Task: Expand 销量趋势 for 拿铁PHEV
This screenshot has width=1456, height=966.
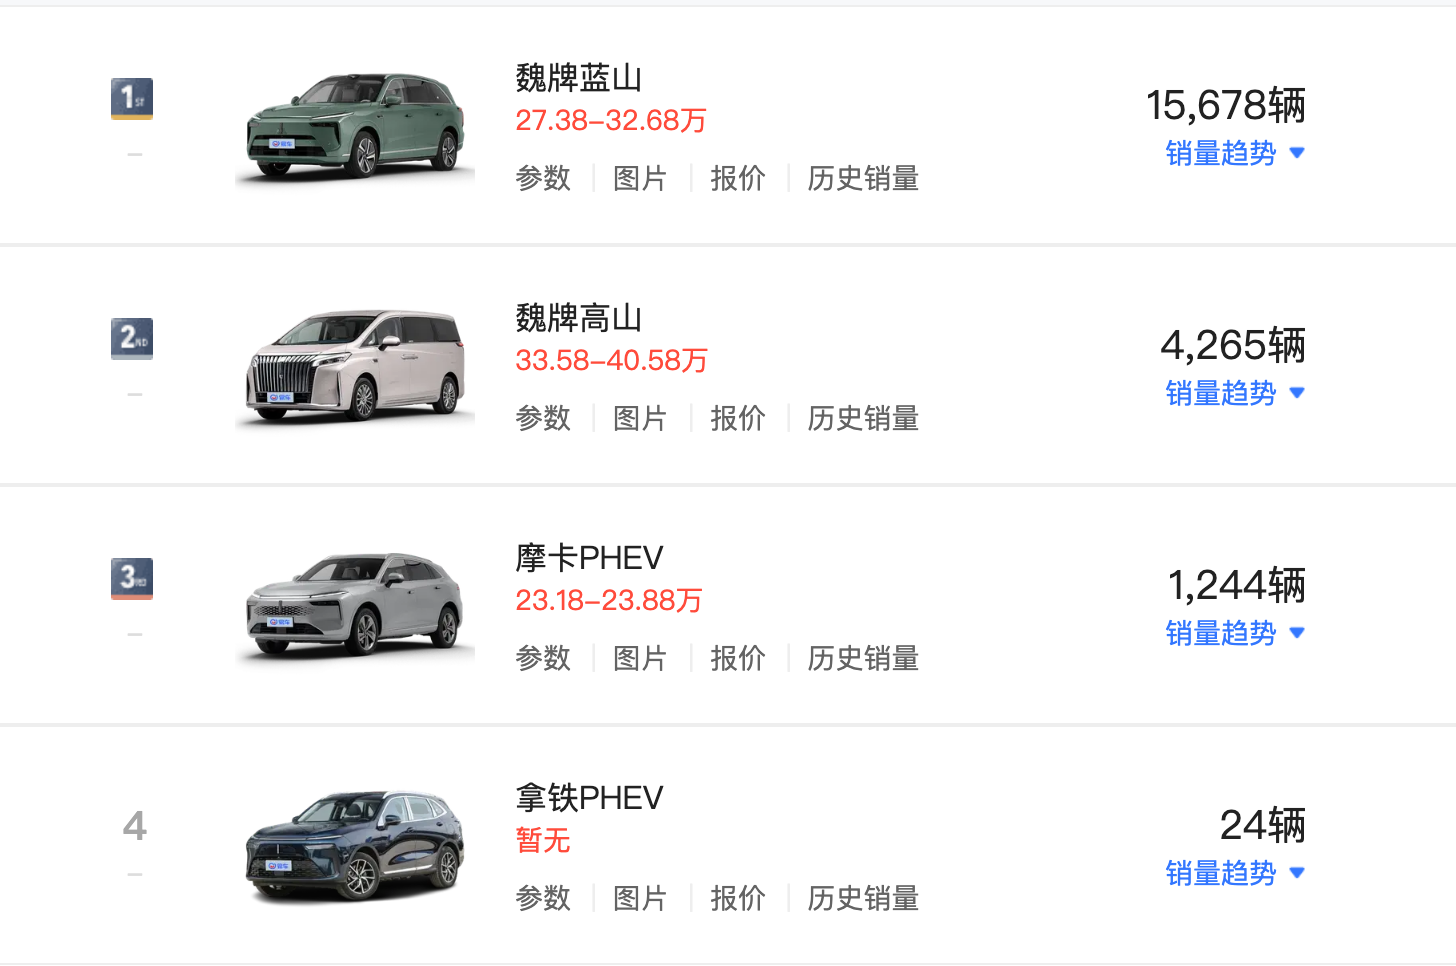Action: coord(1236,873)
